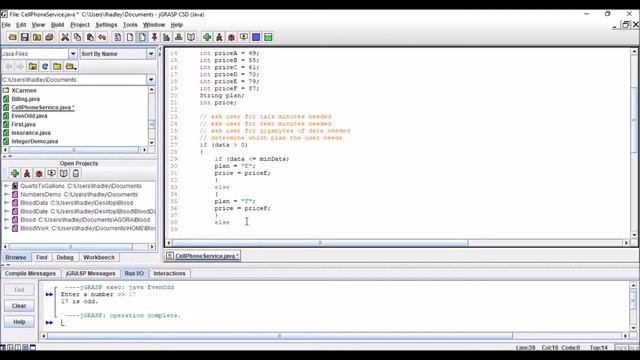Click the Run in Canvas toolbar icon

click(244, 37)
